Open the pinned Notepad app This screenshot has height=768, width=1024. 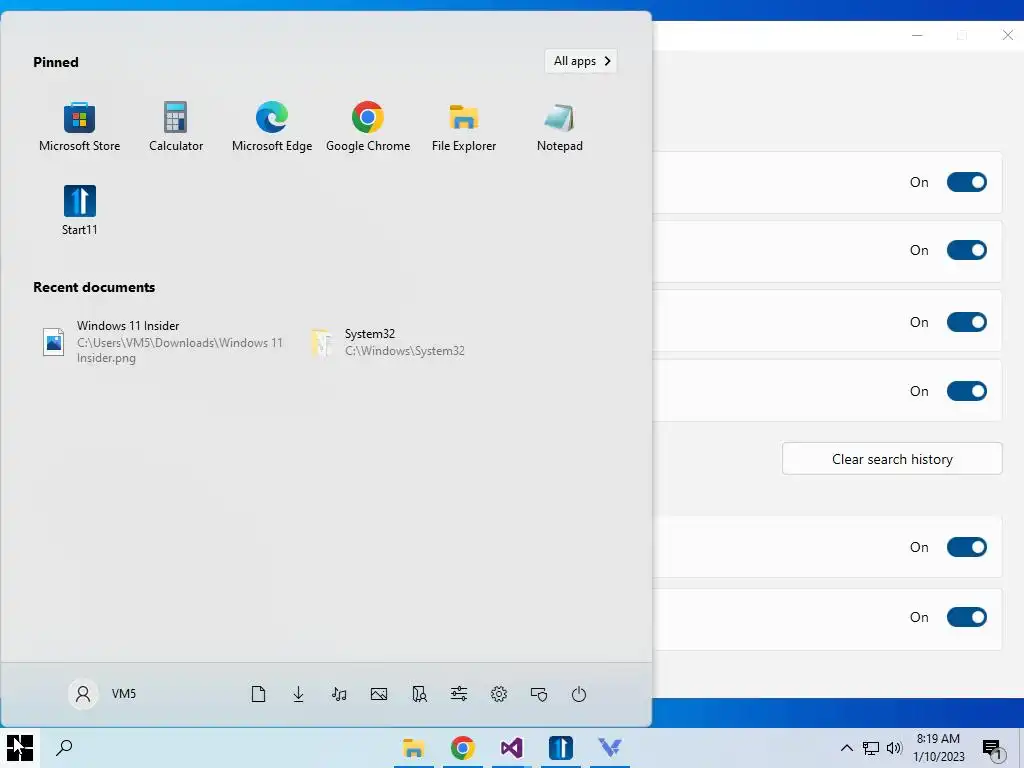click(x=560, y=127)
